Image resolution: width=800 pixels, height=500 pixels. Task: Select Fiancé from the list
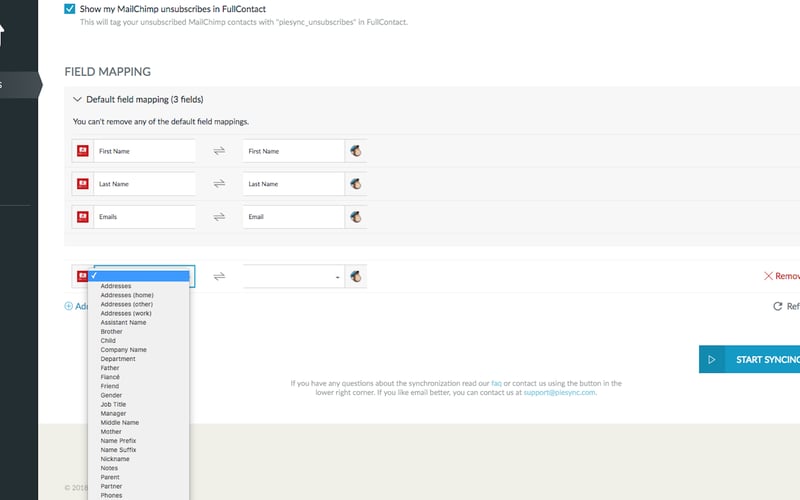click(110, 378)
